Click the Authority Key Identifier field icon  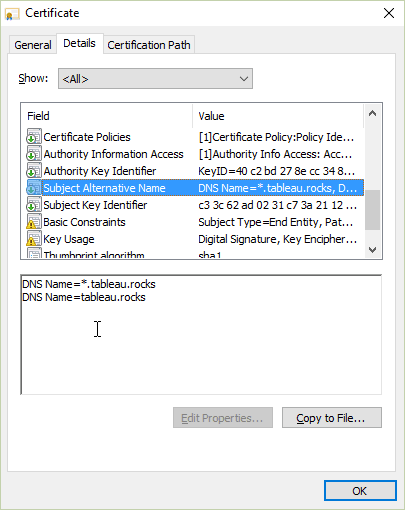[x=34, y=171]
